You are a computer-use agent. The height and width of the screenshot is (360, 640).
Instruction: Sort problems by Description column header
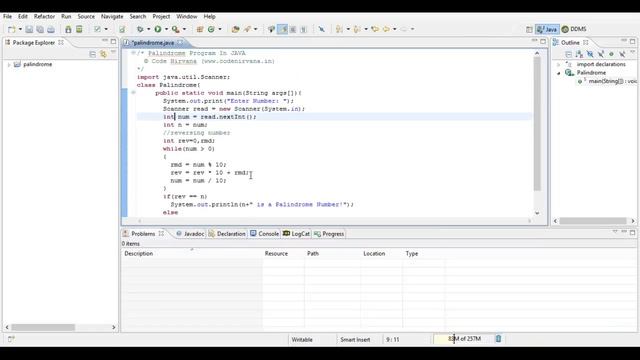coord(192,253)
